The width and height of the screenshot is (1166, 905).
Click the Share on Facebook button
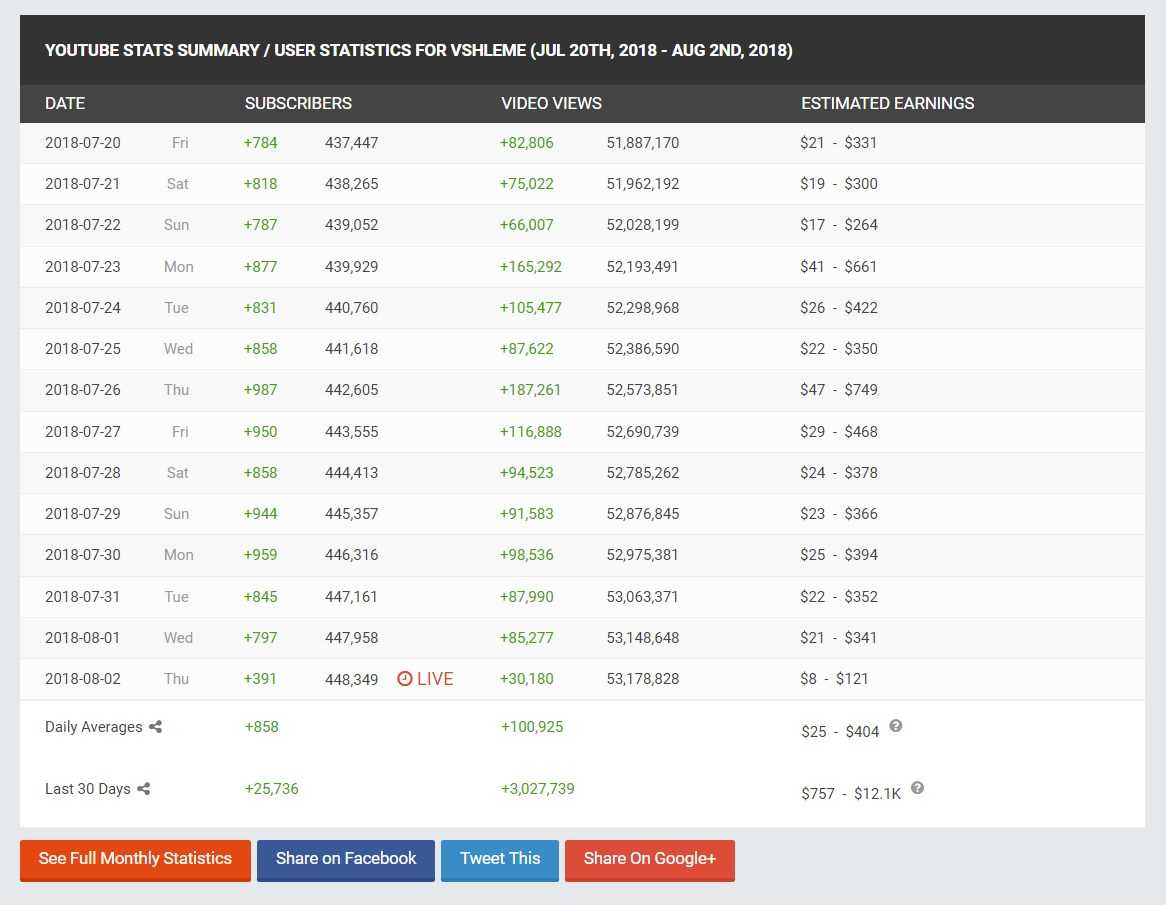point(346,859)
